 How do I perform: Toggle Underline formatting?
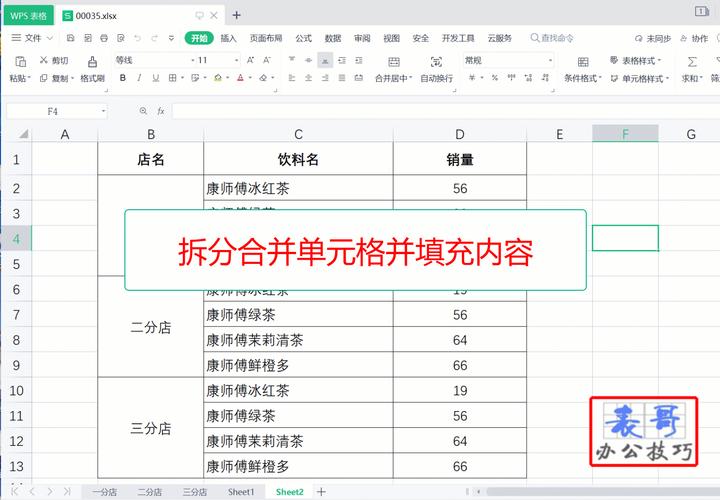(156, 78)
